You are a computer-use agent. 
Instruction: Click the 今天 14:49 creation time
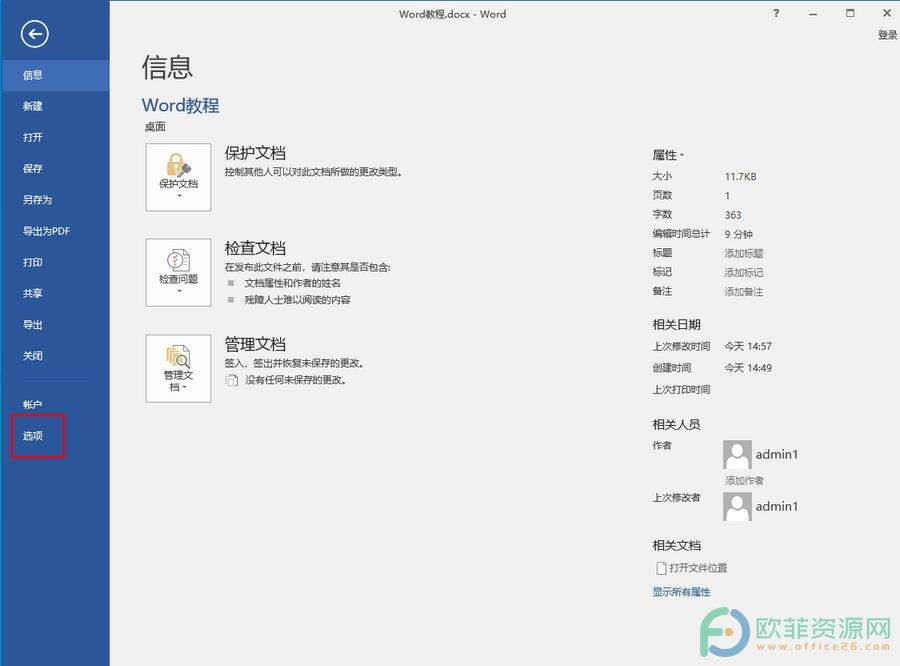point(748,368)
